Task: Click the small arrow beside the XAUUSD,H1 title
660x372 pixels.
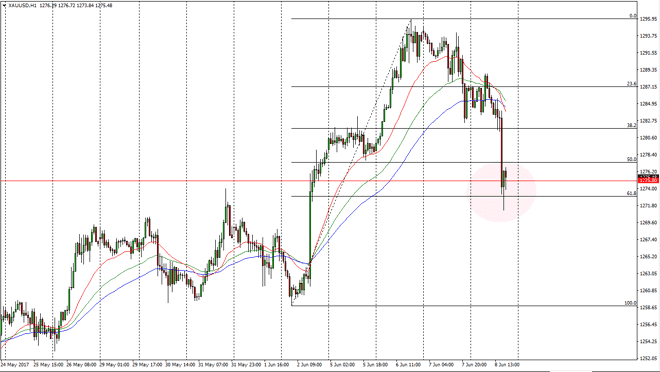Action: tap(4, 5)
